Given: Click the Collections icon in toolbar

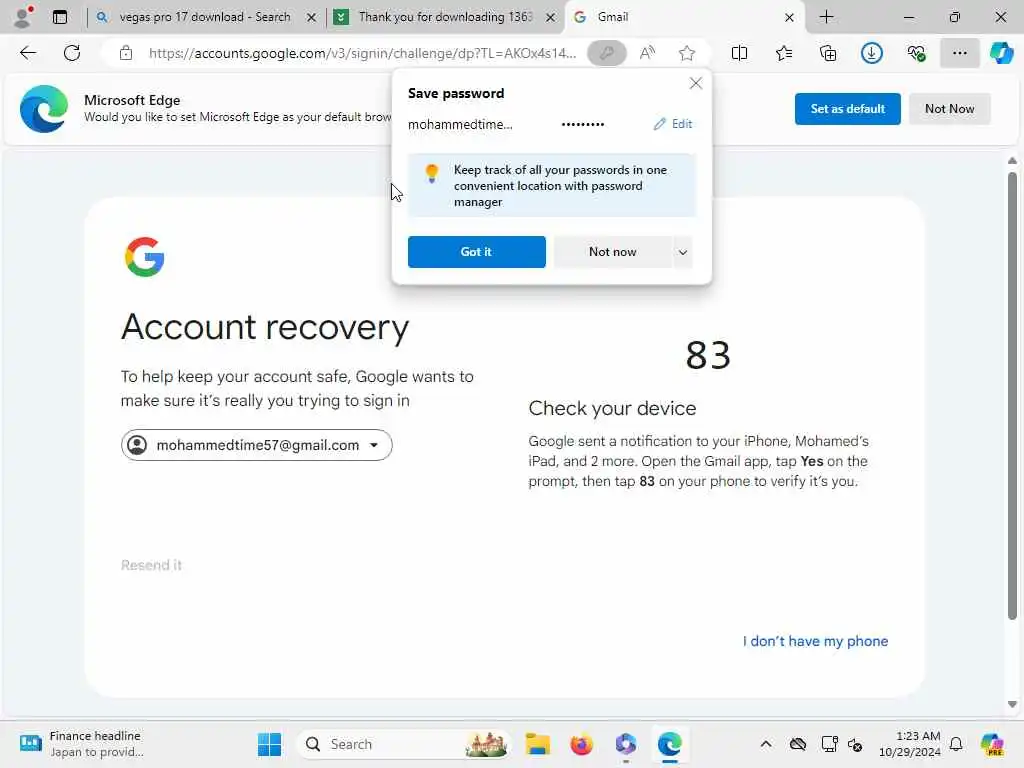Looking at the screenshot, I should [x=827, y=53].
